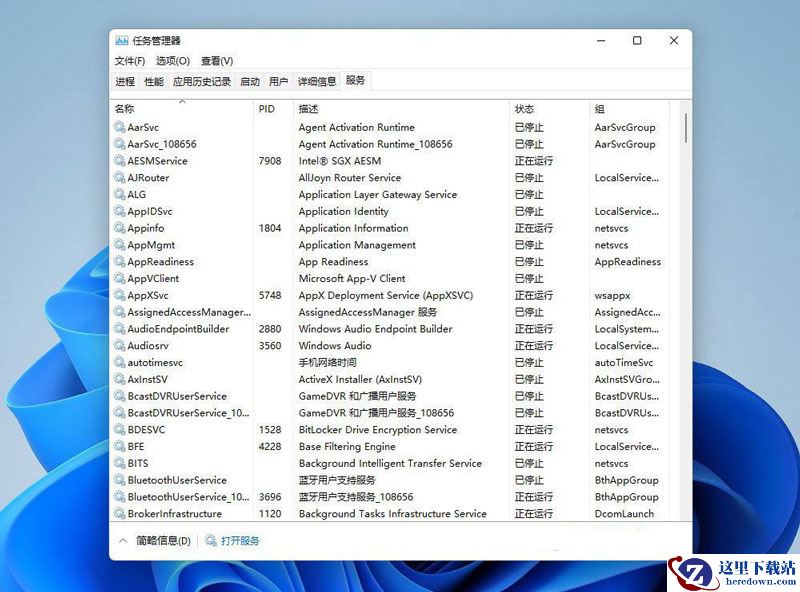Click the gear icon beside AarSvc
This screenshot has width=800, height=592.
point(119,127)
